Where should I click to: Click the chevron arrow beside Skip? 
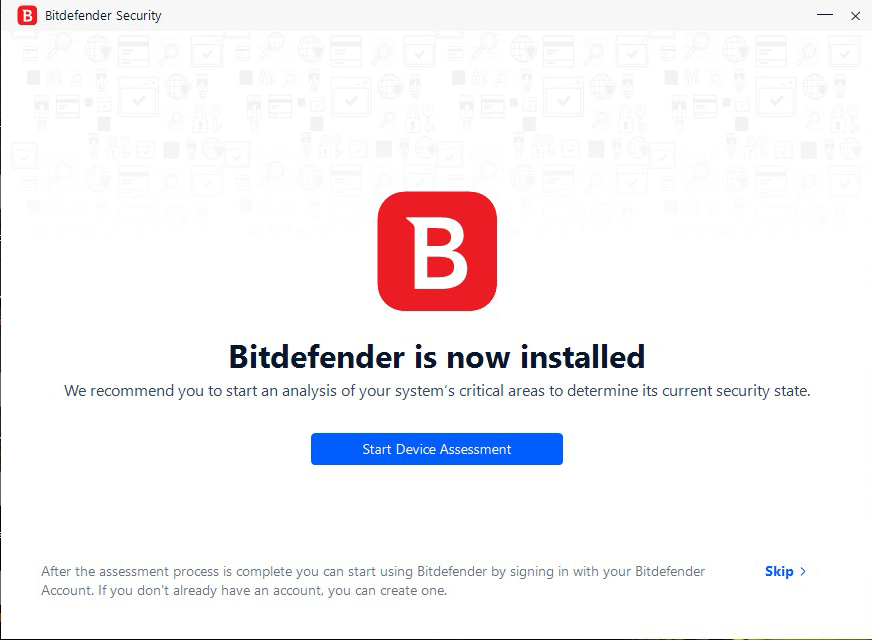coord(802,572)
